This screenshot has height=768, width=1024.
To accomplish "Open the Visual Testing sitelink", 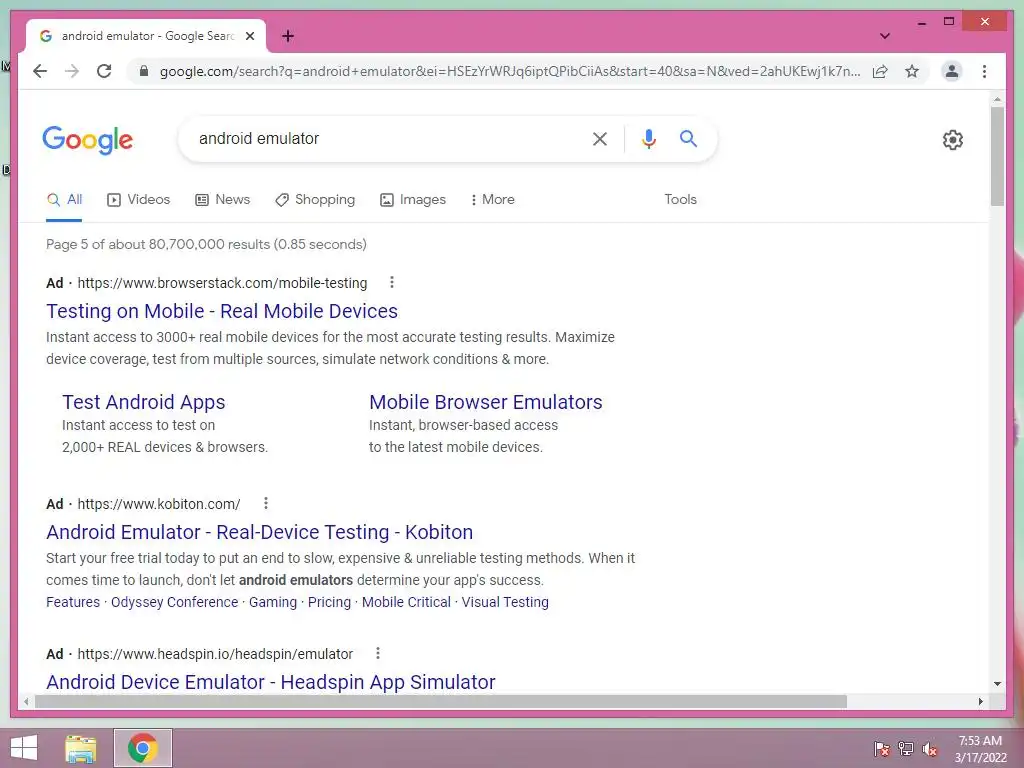I will [x=505, y=601].
